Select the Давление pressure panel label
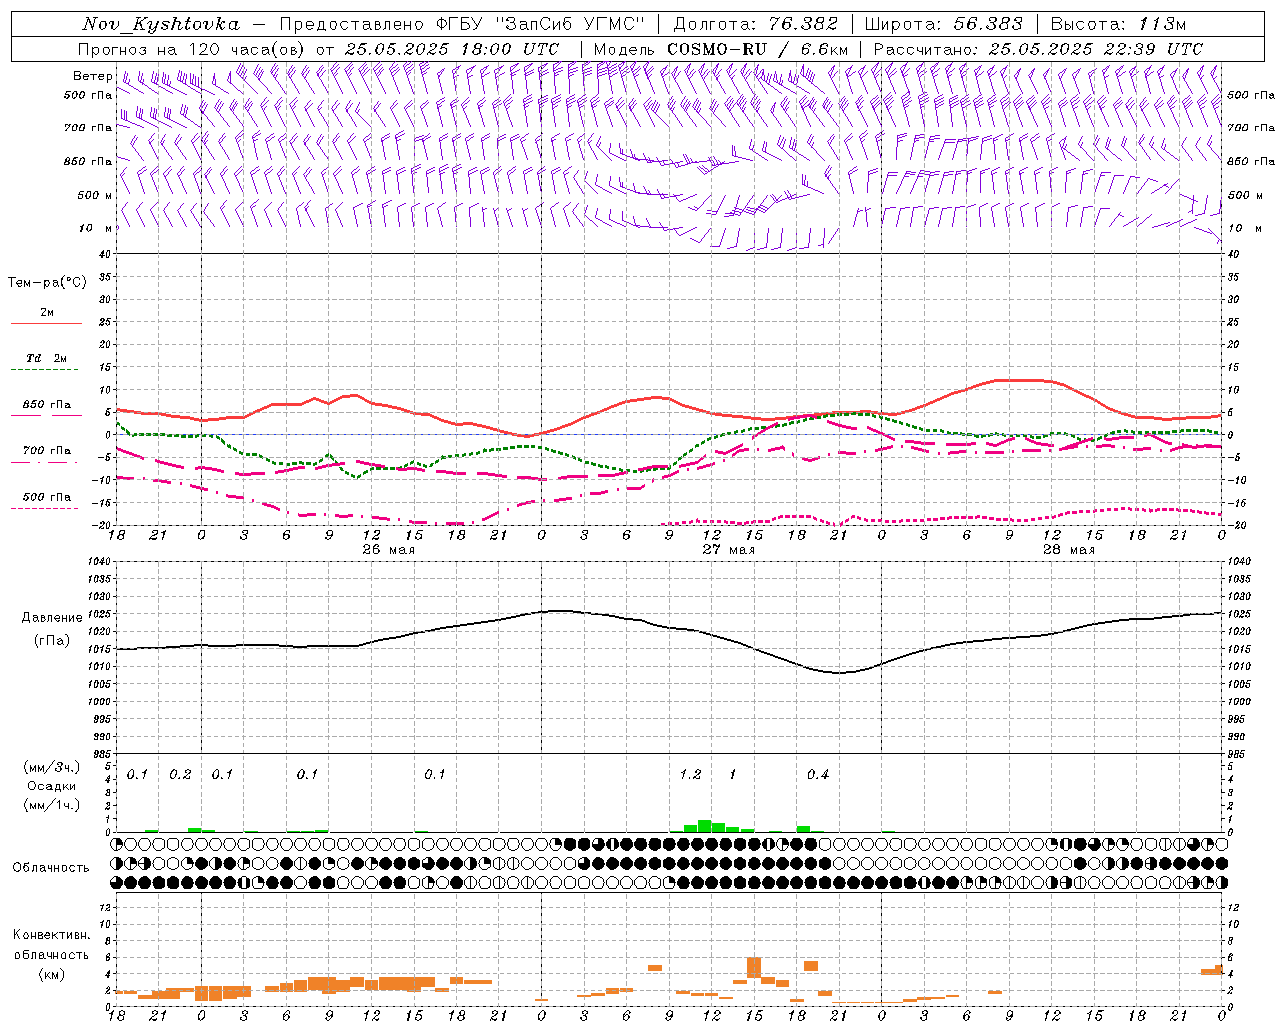Viewport: 1280px width, 1024px height. pyautogui.click(x=52, y=618)
